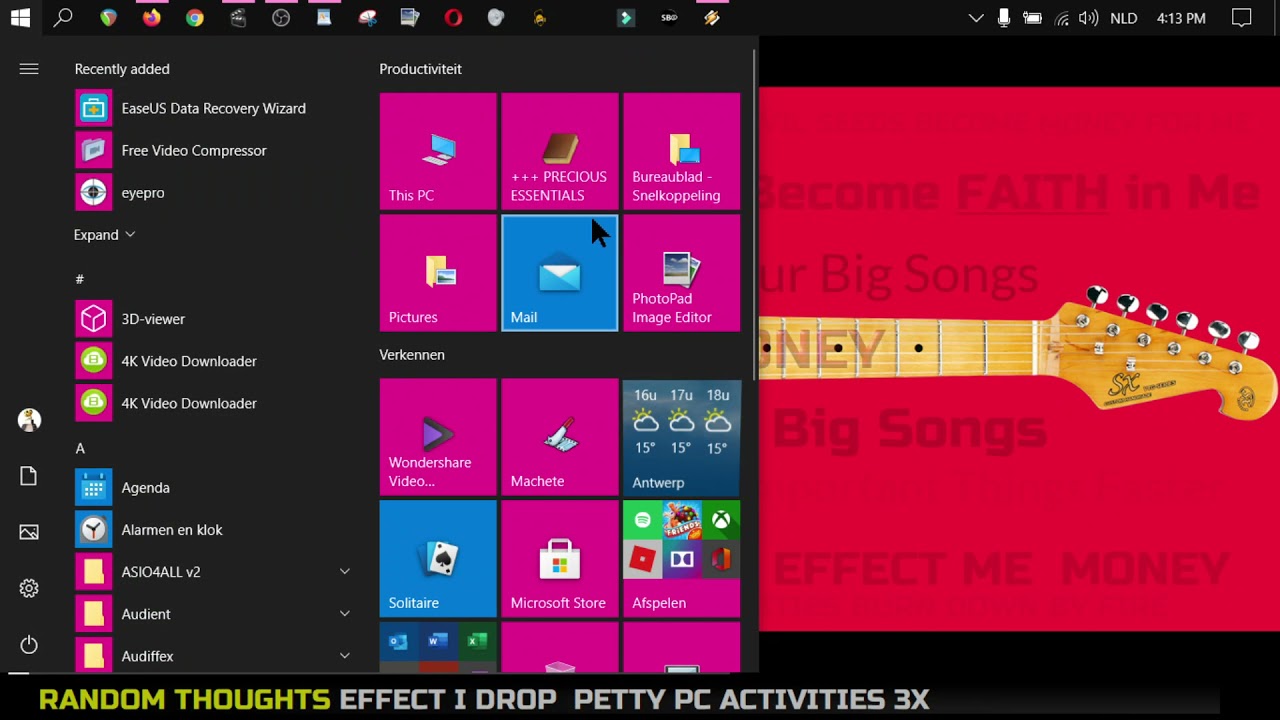This screenshot has width=1280, height=720.
Task: Open the Filmora taskbar icon
Action: pyautogui.click(x=626, y=18)
